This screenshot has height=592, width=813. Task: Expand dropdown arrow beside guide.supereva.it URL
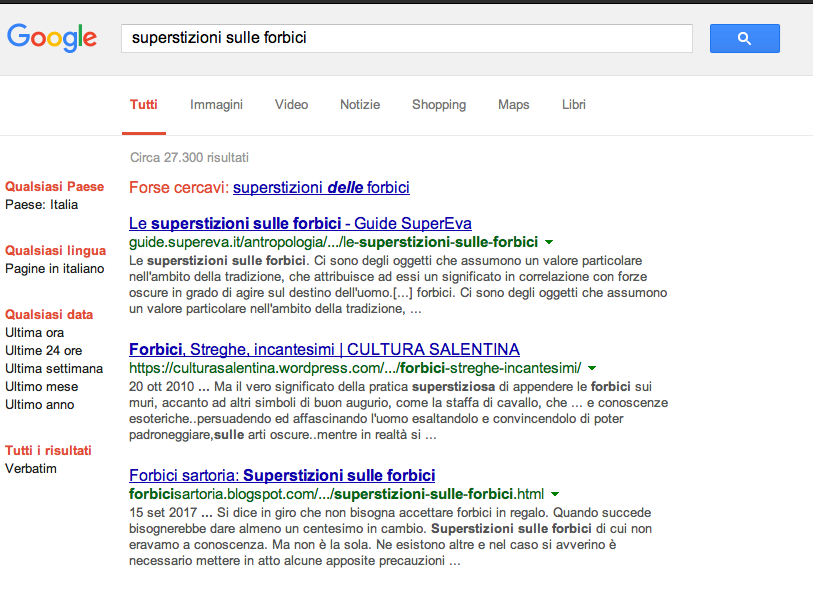pyautogui.click(x=549, y=242)
